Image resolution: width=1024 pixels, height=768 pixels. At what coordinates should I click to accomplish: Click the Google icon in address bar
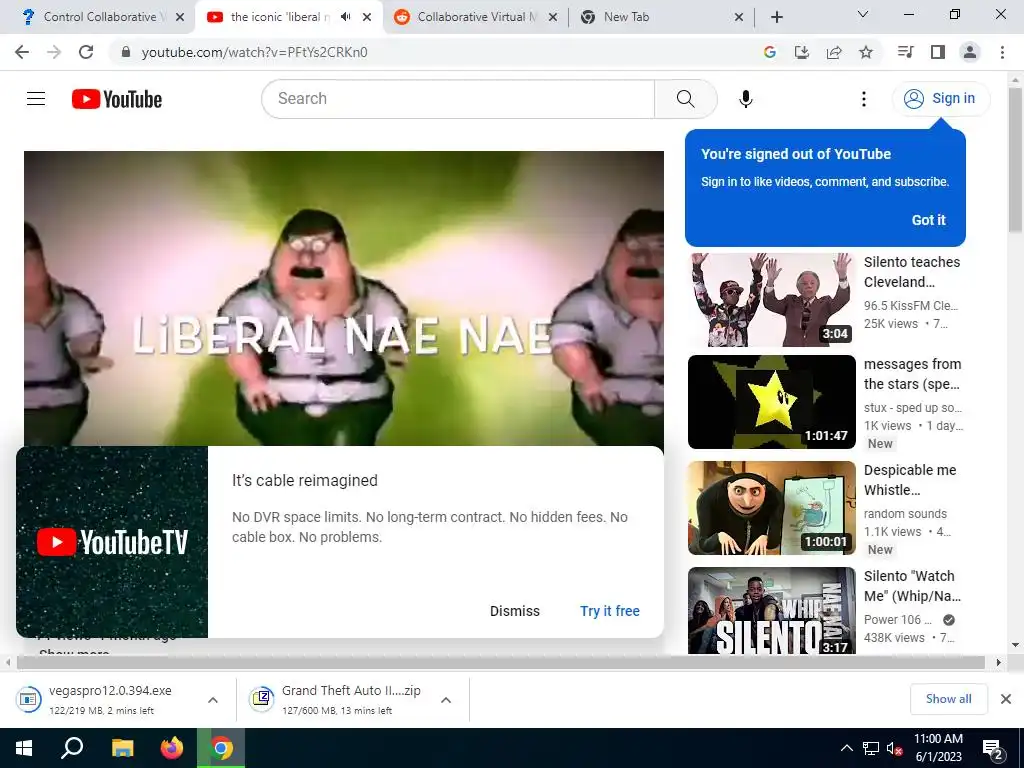coord(770,52)
